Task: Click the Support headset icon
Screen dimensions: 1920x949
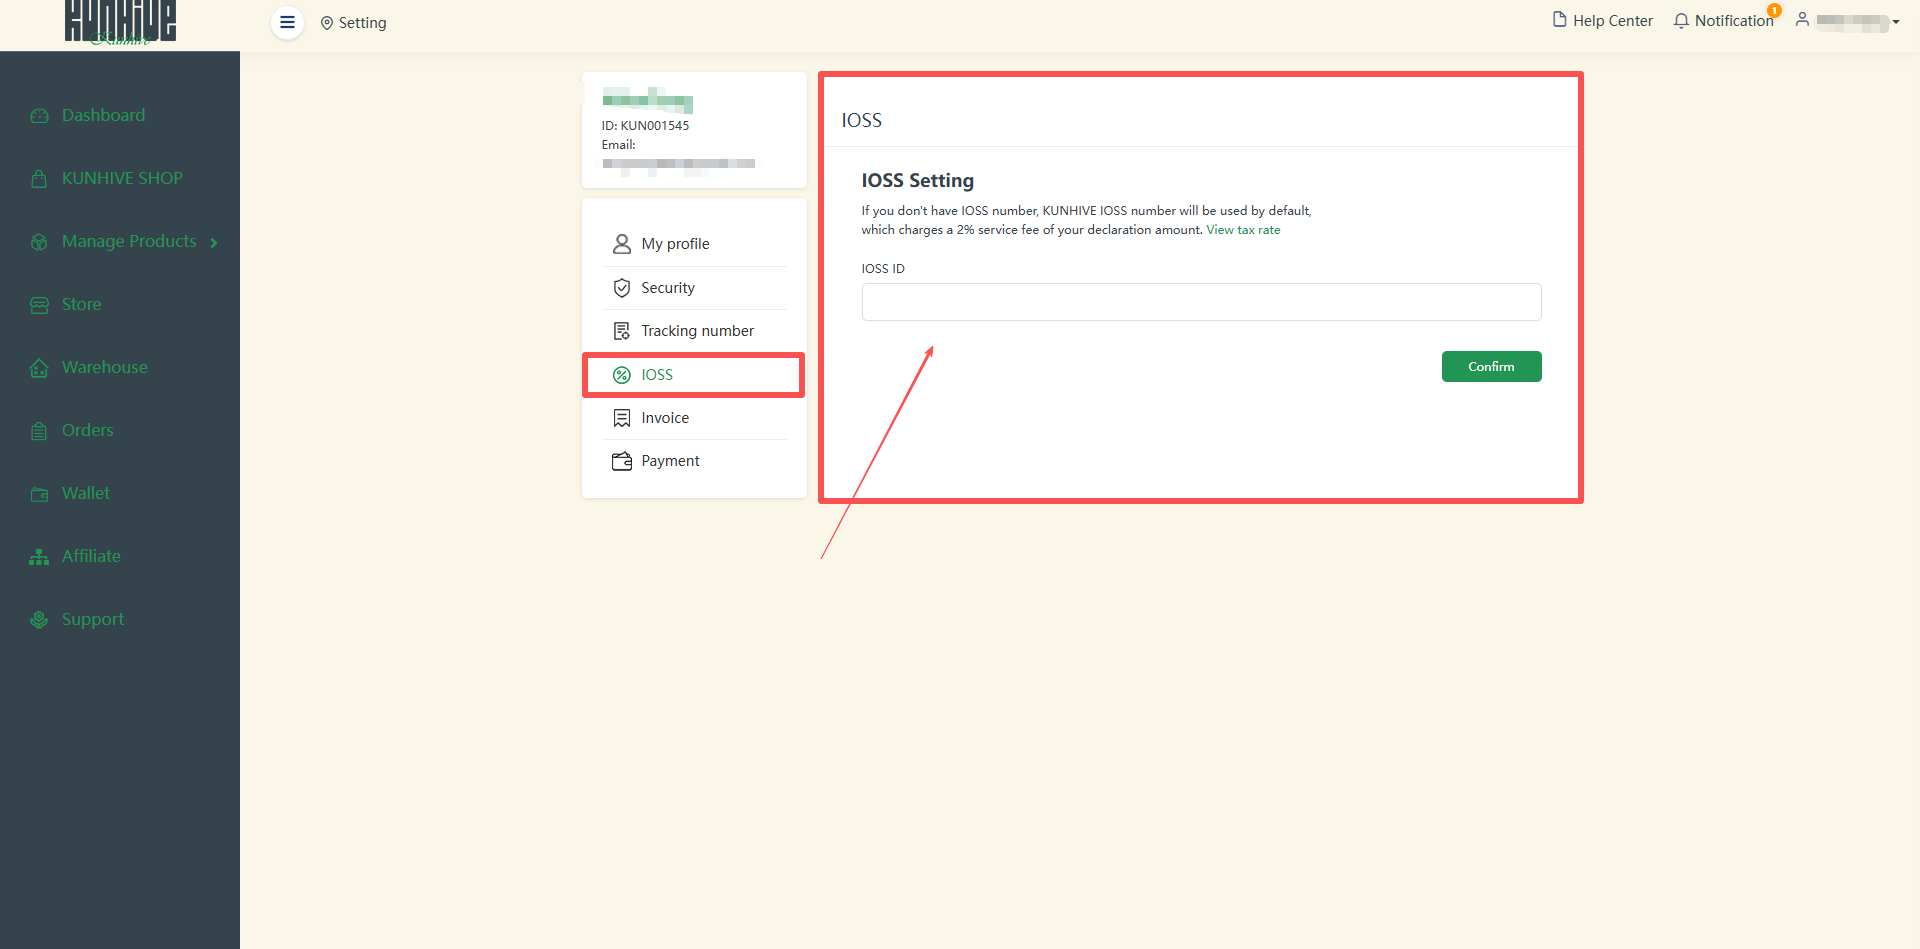Action: 39,620
